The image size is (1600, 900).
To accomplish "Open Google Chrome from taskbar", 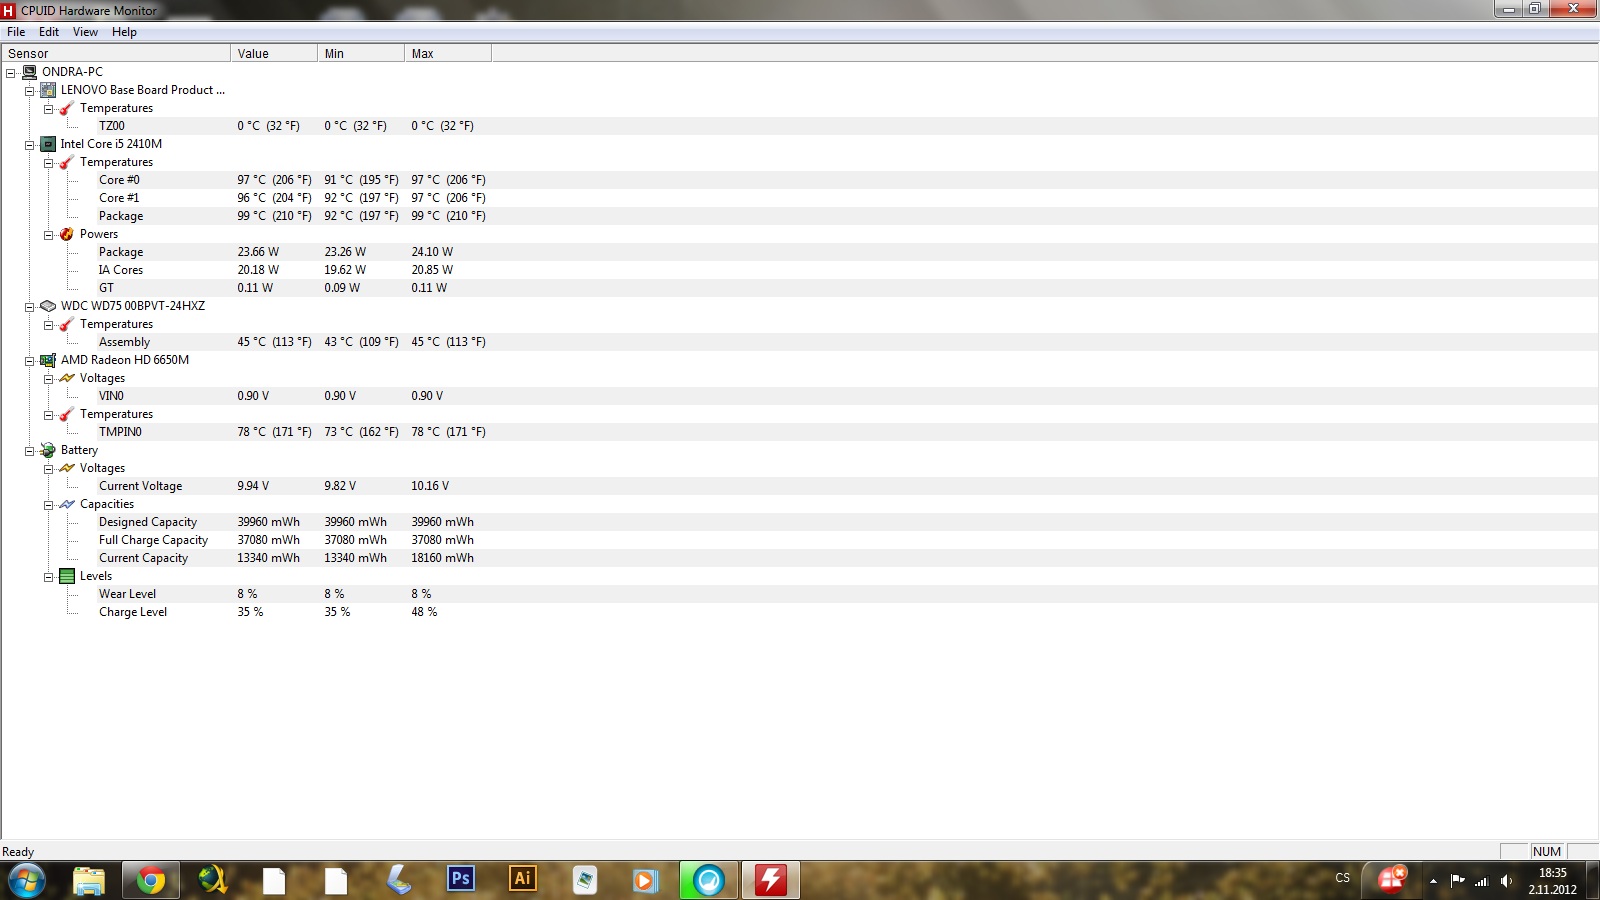I will [151, 881].
